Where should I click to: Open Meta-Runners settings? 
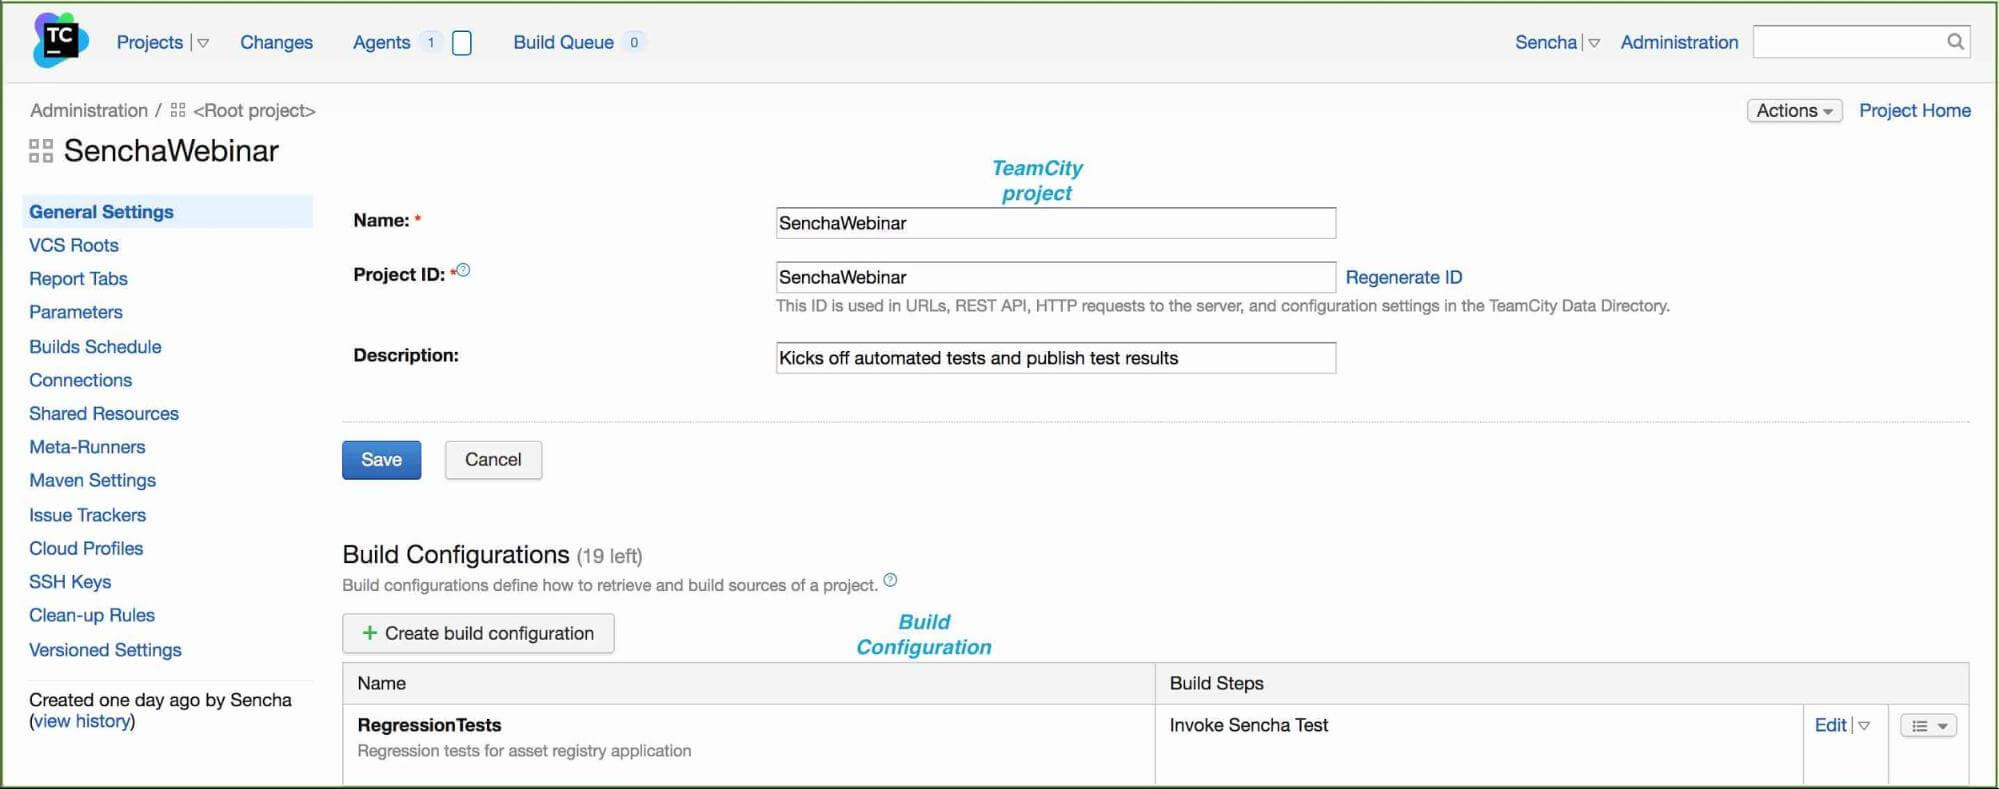point(87,447)
